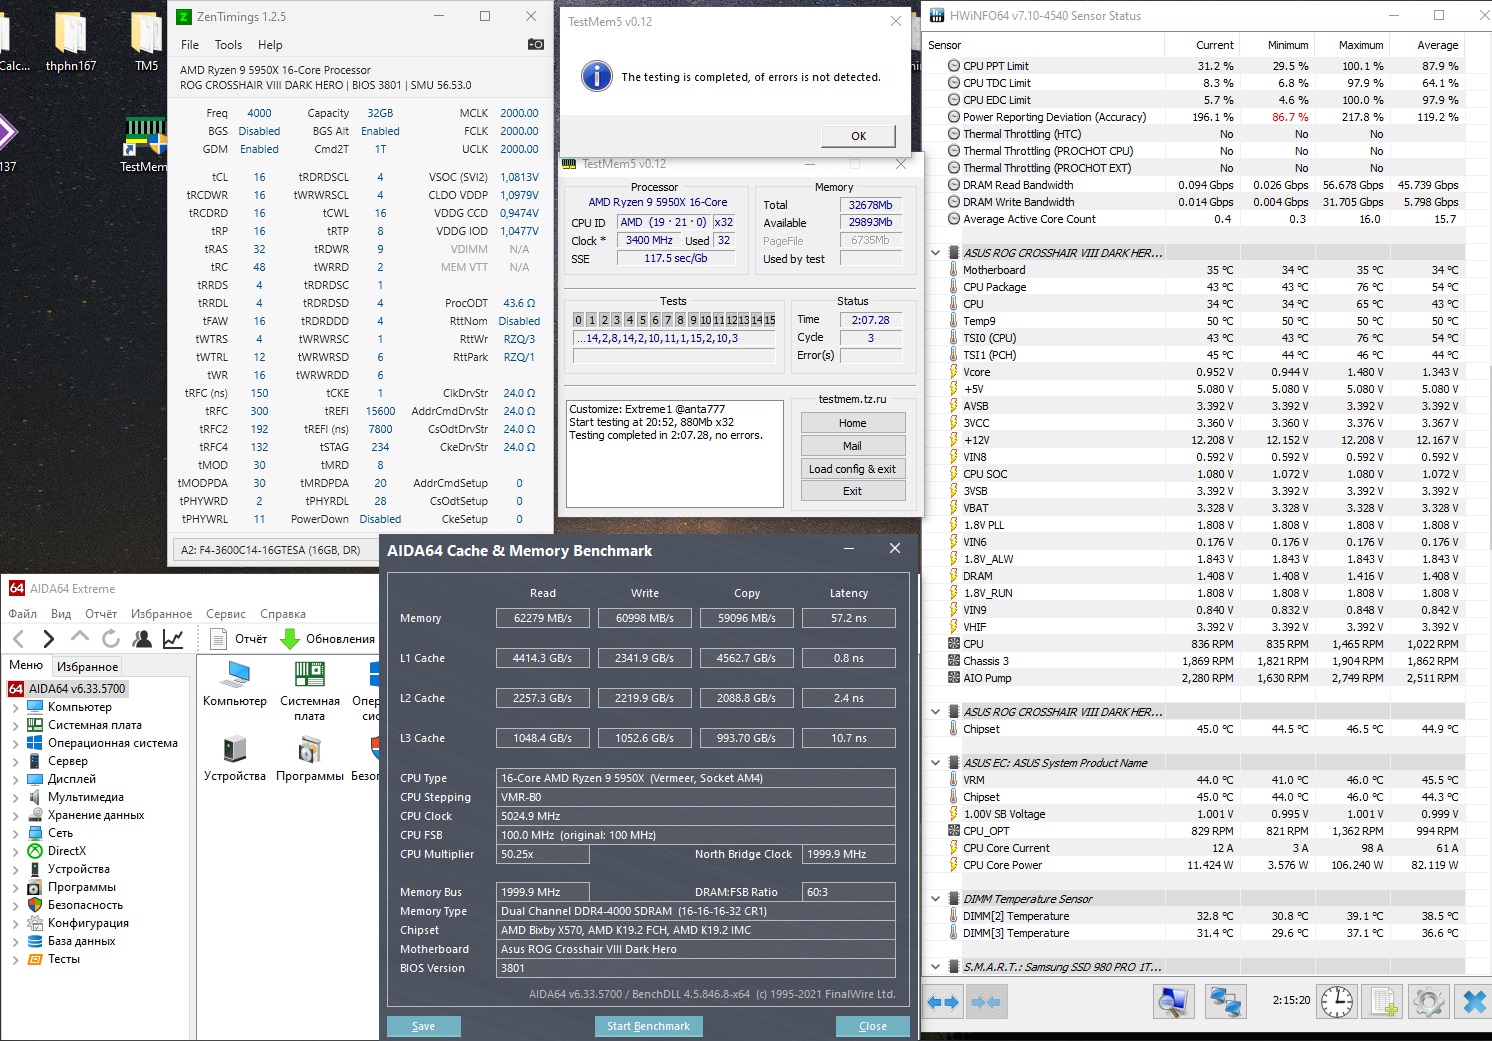
Task: Expand the Операционная система tree node
Action: 15,743
